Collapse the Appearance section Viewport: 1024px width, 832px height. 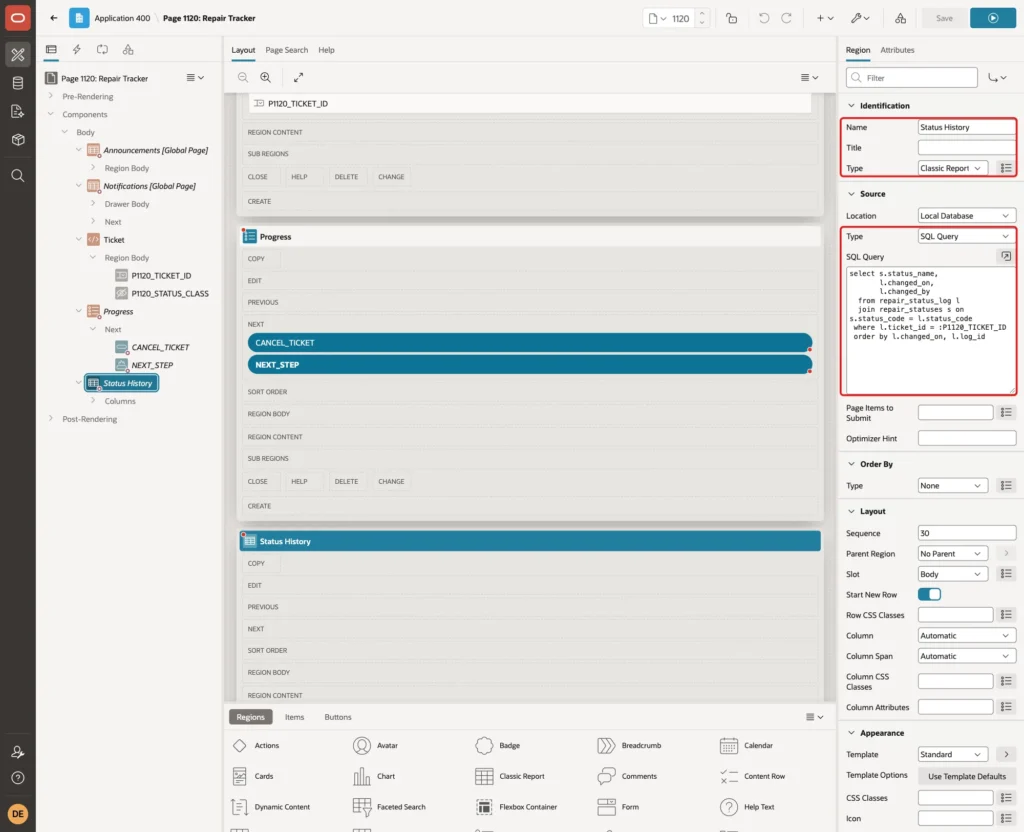[851, 733]
